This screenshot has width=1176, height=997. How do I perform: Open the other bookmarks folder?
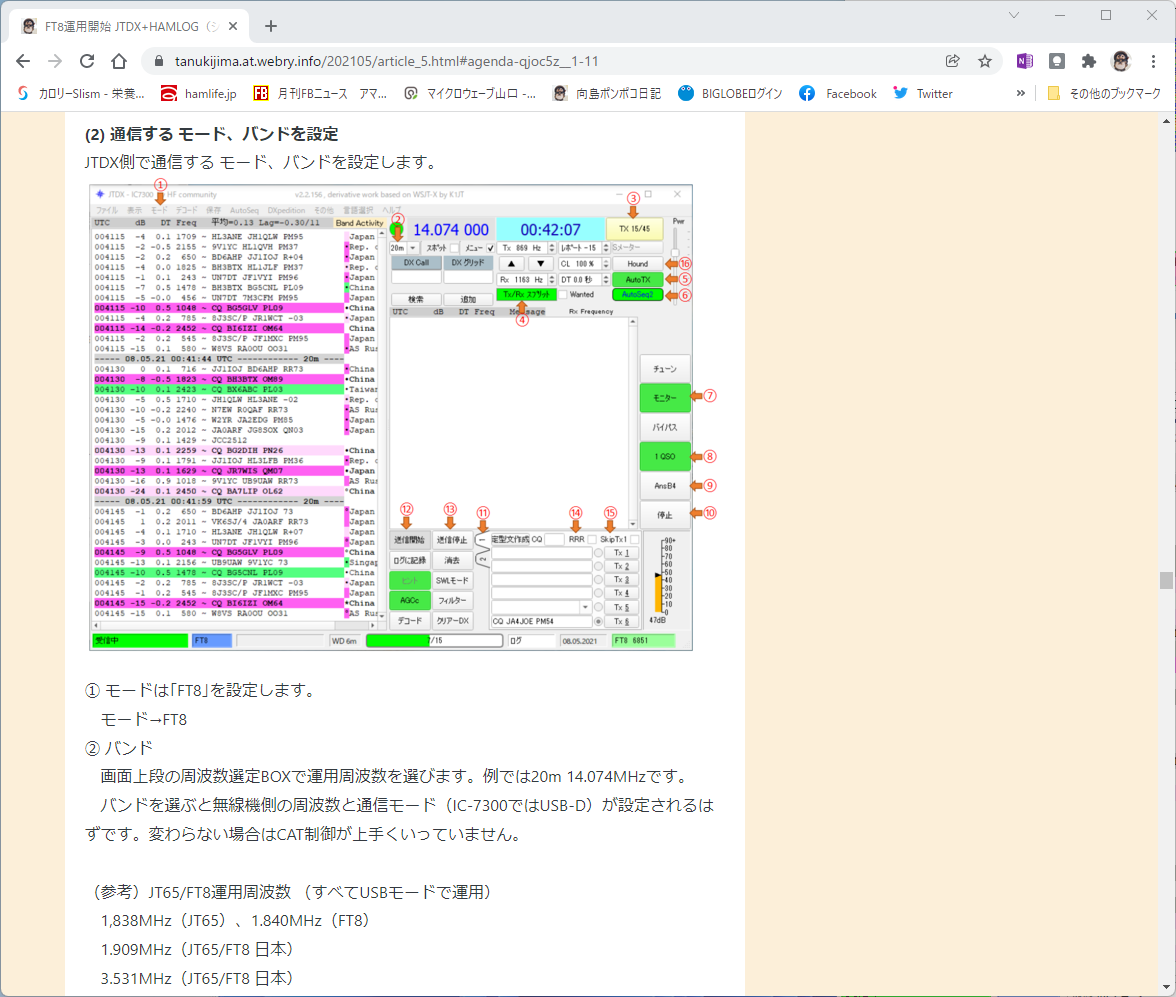pyautogui.click(x=1105, y=93)
